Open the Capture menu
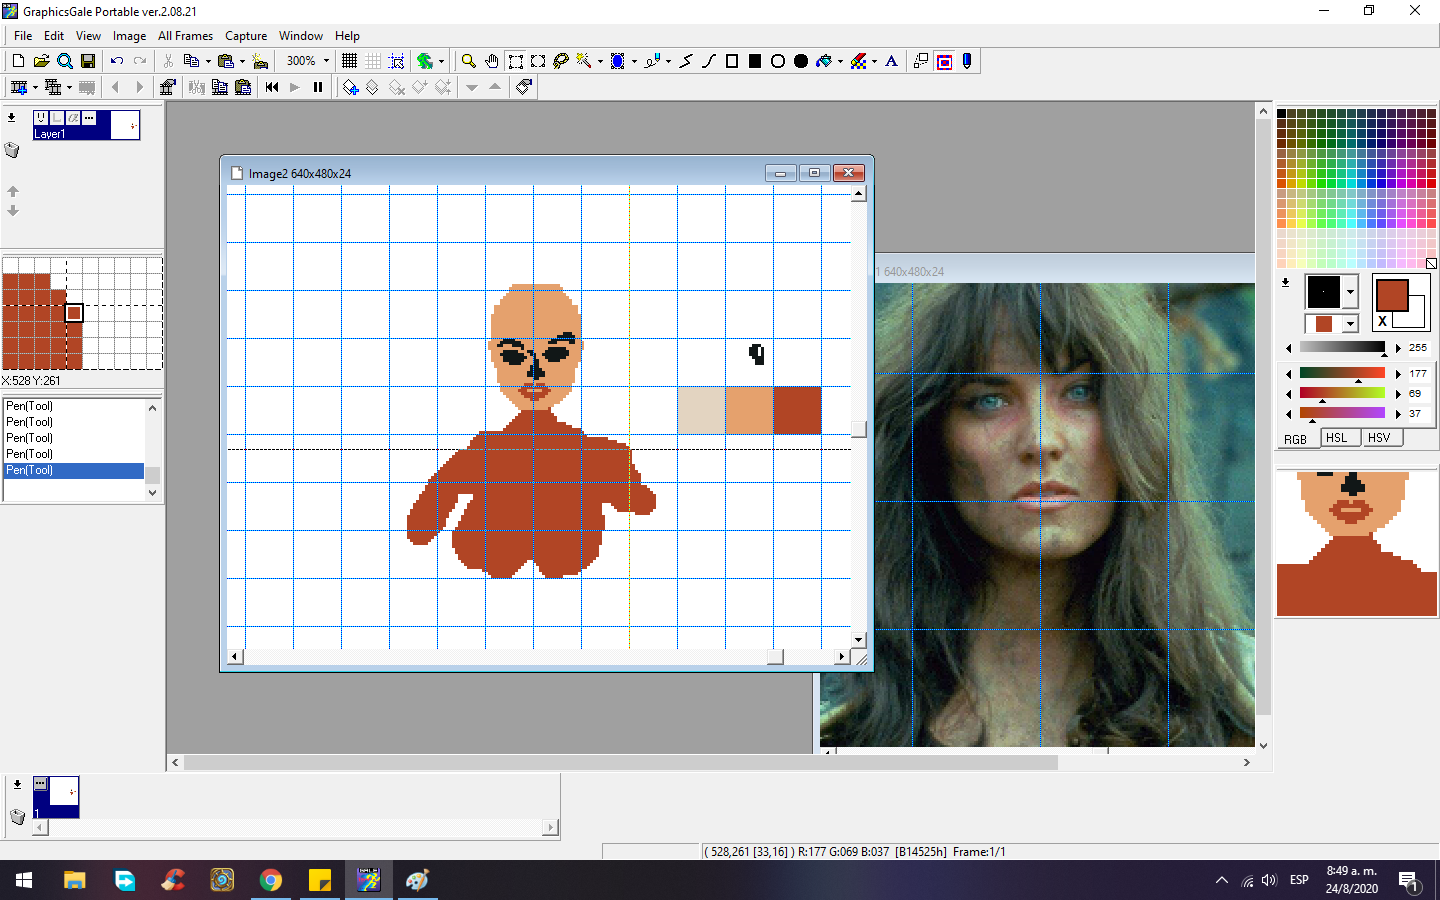The height and width of the screenshot is (900, 1440). (x=246, y=36)
